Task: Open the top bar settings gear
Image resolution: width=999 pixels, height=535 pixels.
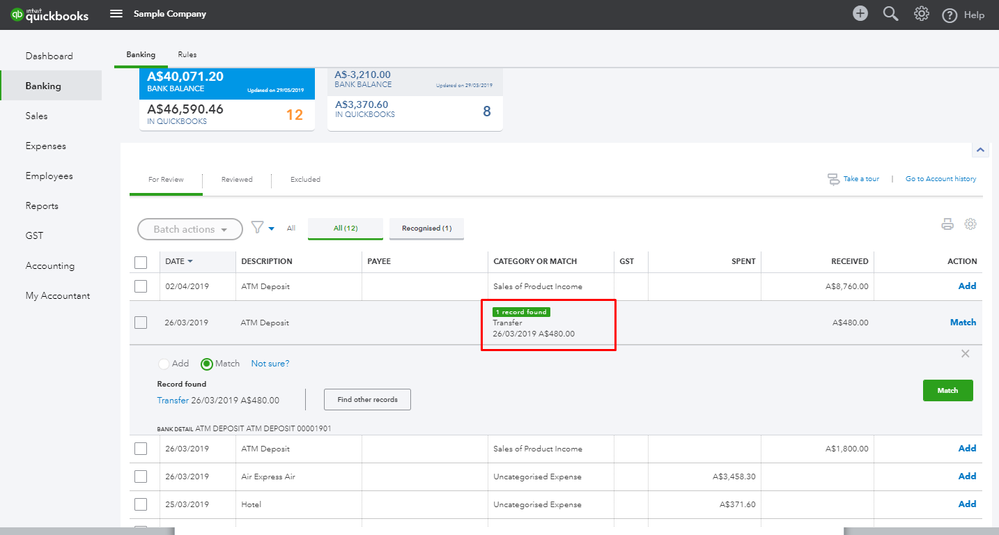Action: coord(921,14)
